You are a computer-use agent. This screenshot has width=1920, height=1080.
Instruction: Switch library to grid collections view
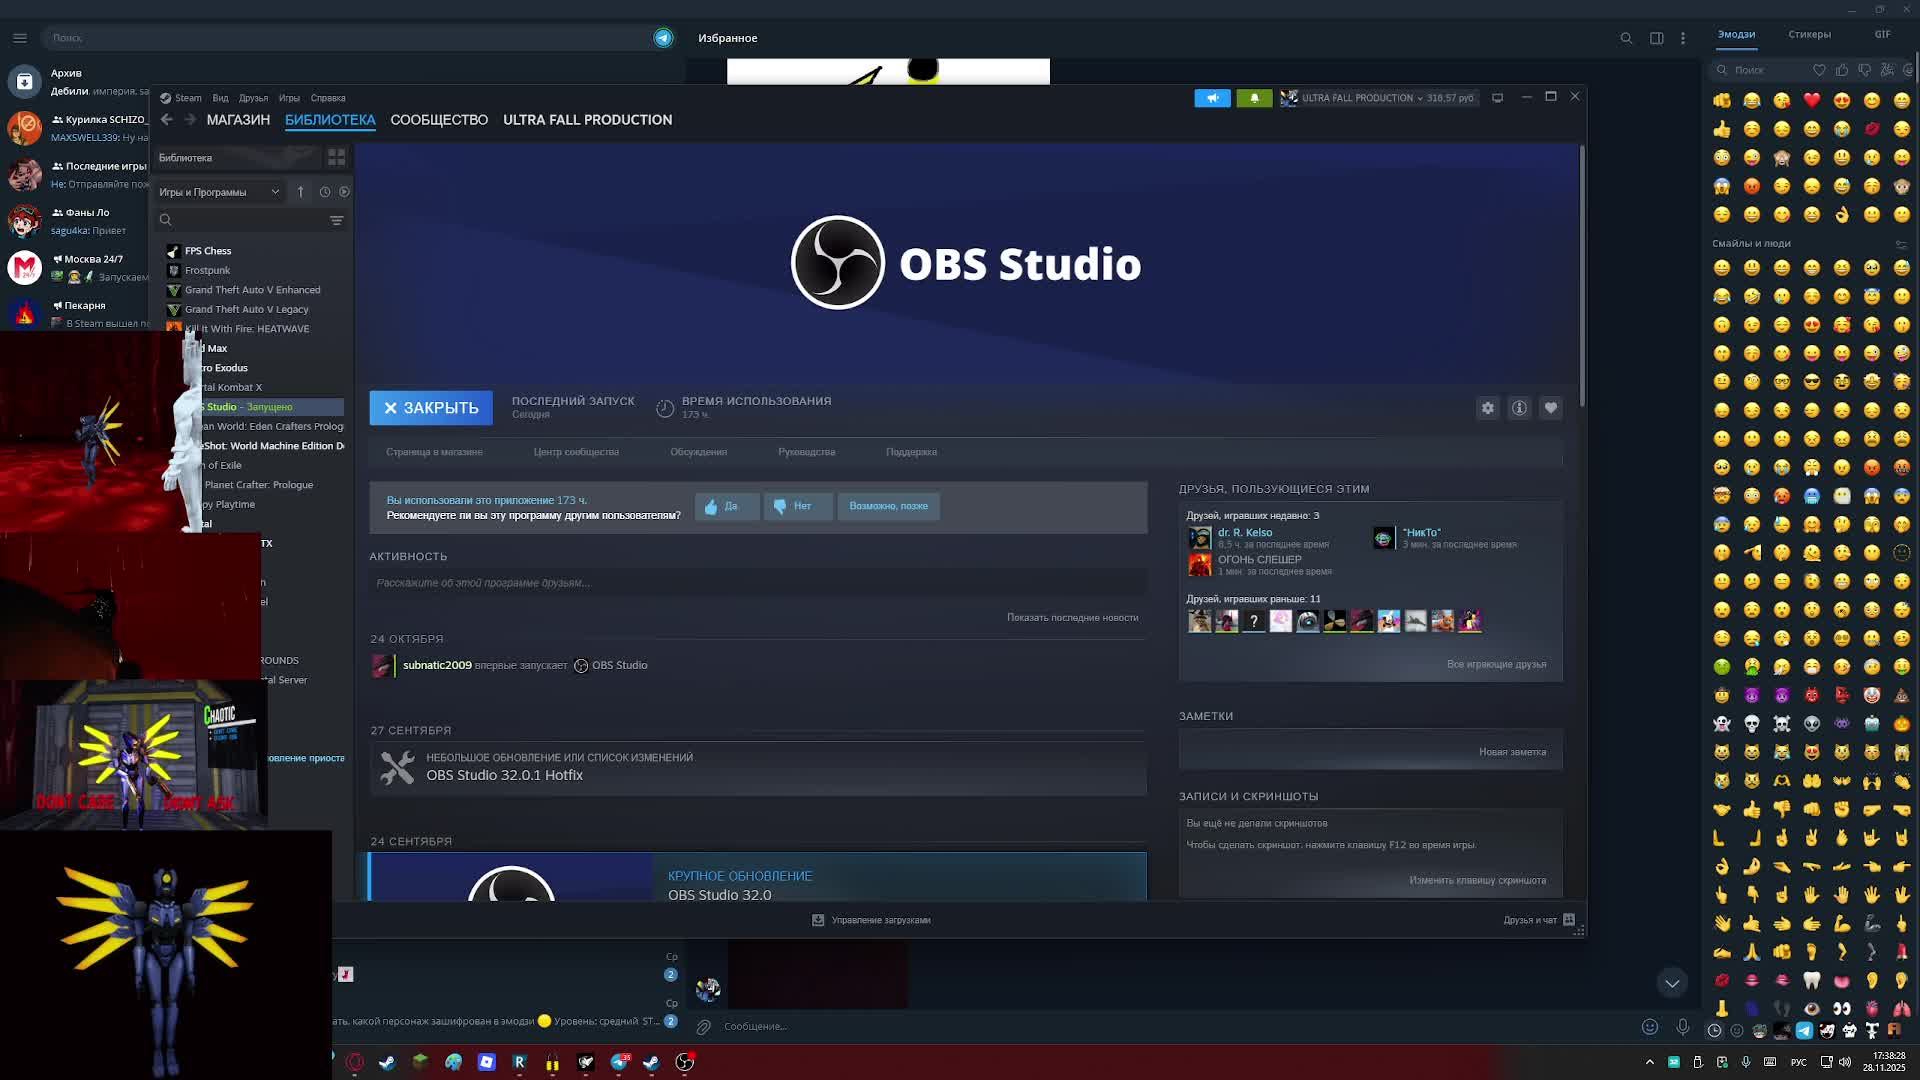pyautogui.click(x=336, y=158)
